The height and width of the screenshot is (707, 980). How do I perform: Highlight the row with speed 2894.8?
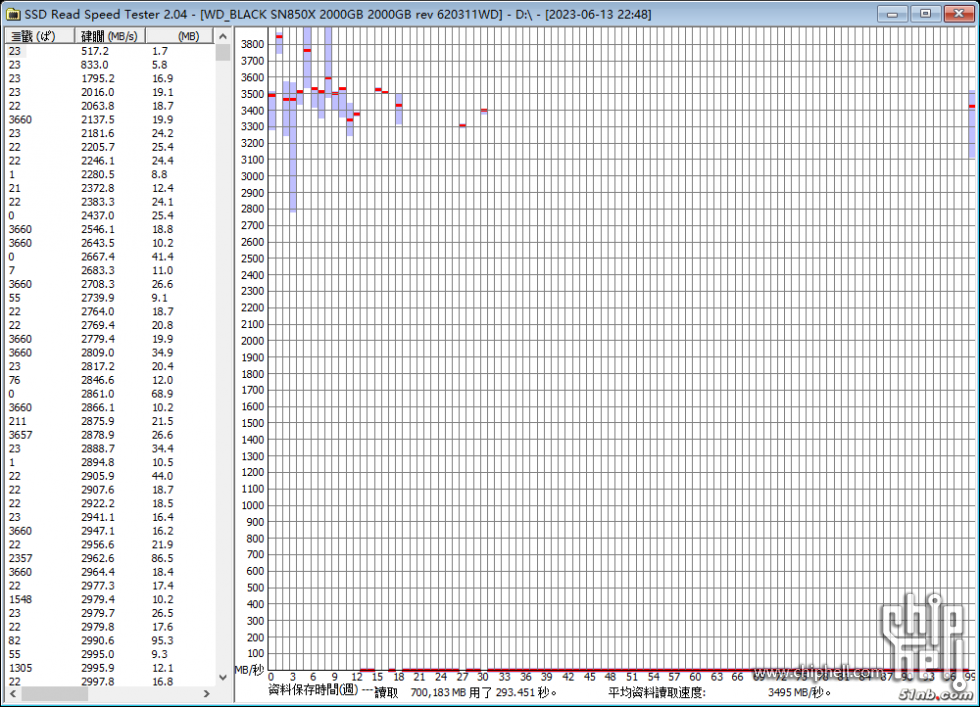tap(110, 463)
